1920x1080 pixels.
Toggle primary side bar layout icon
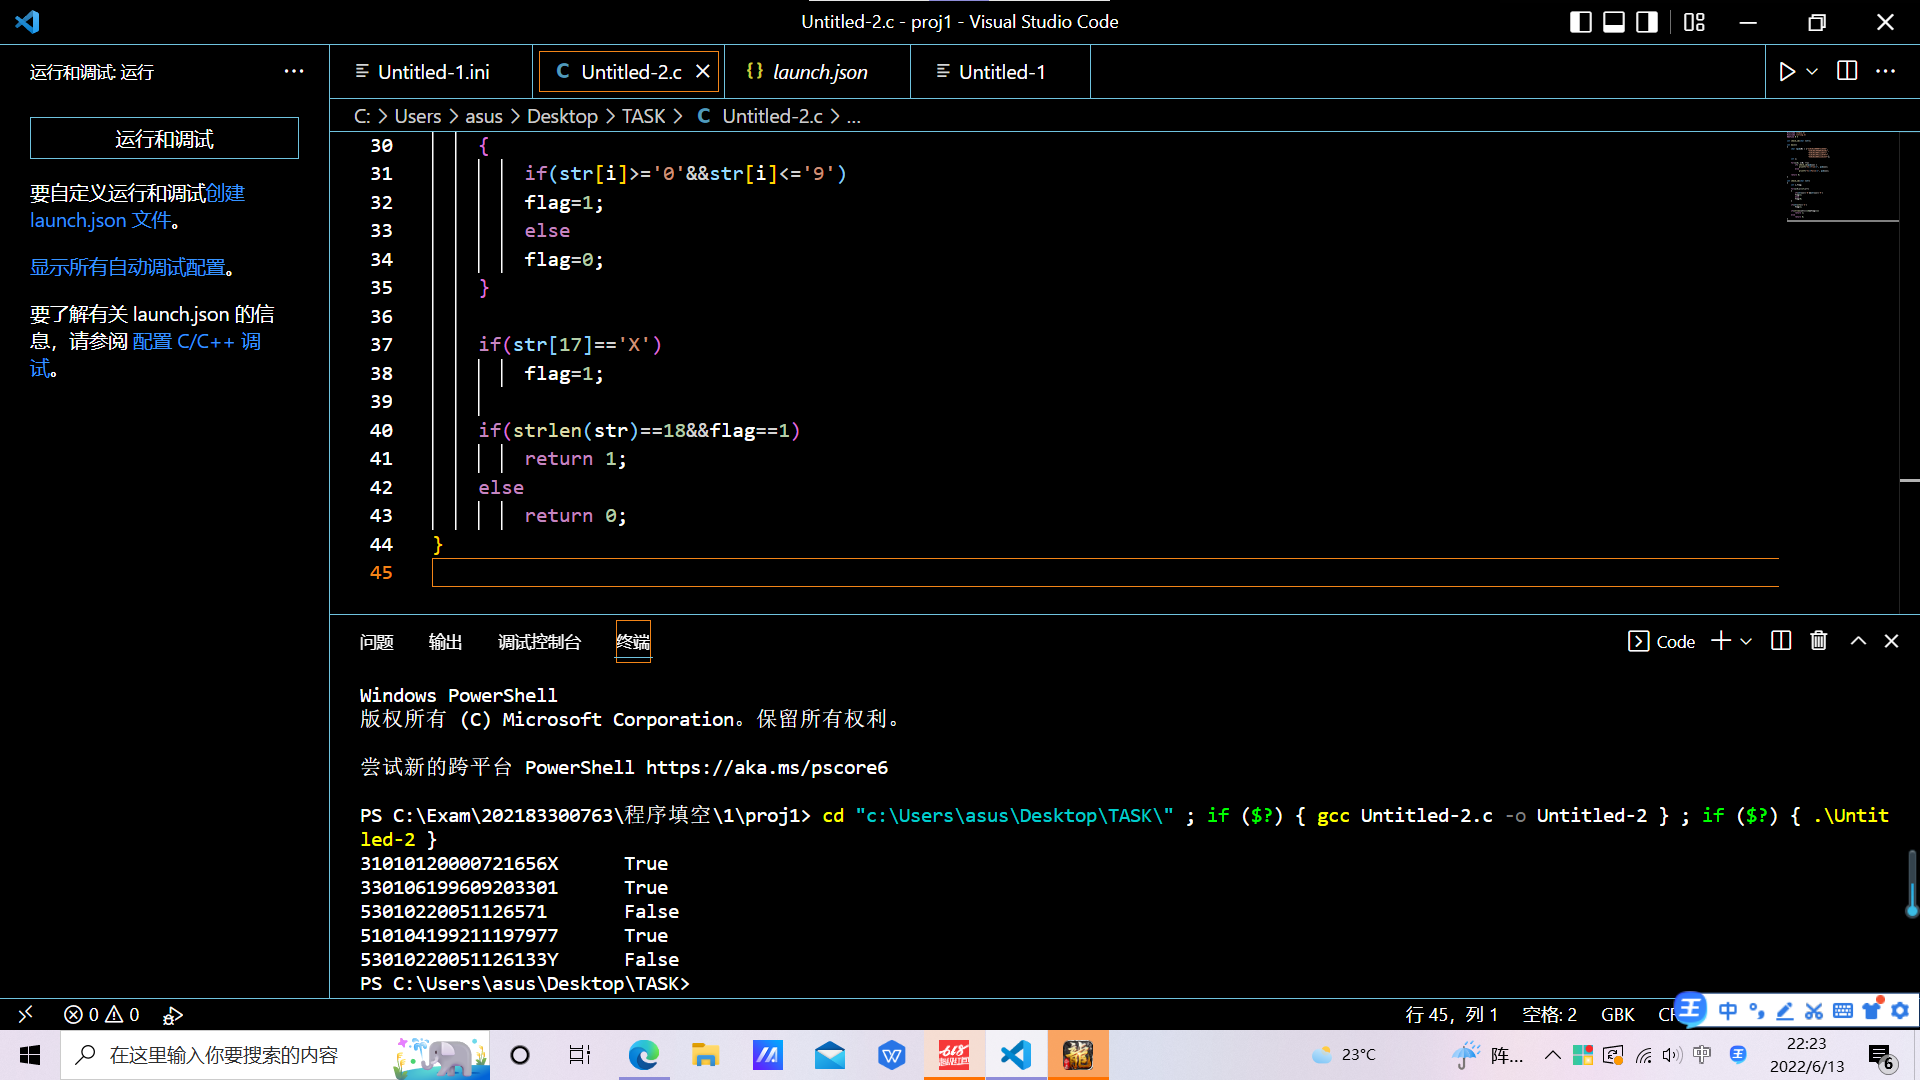[1581, 22]
